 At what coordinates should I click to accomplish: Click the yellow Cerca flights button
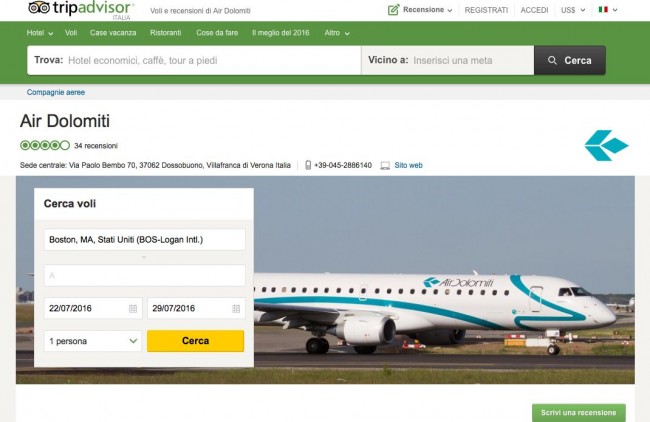tap(196, 341)
